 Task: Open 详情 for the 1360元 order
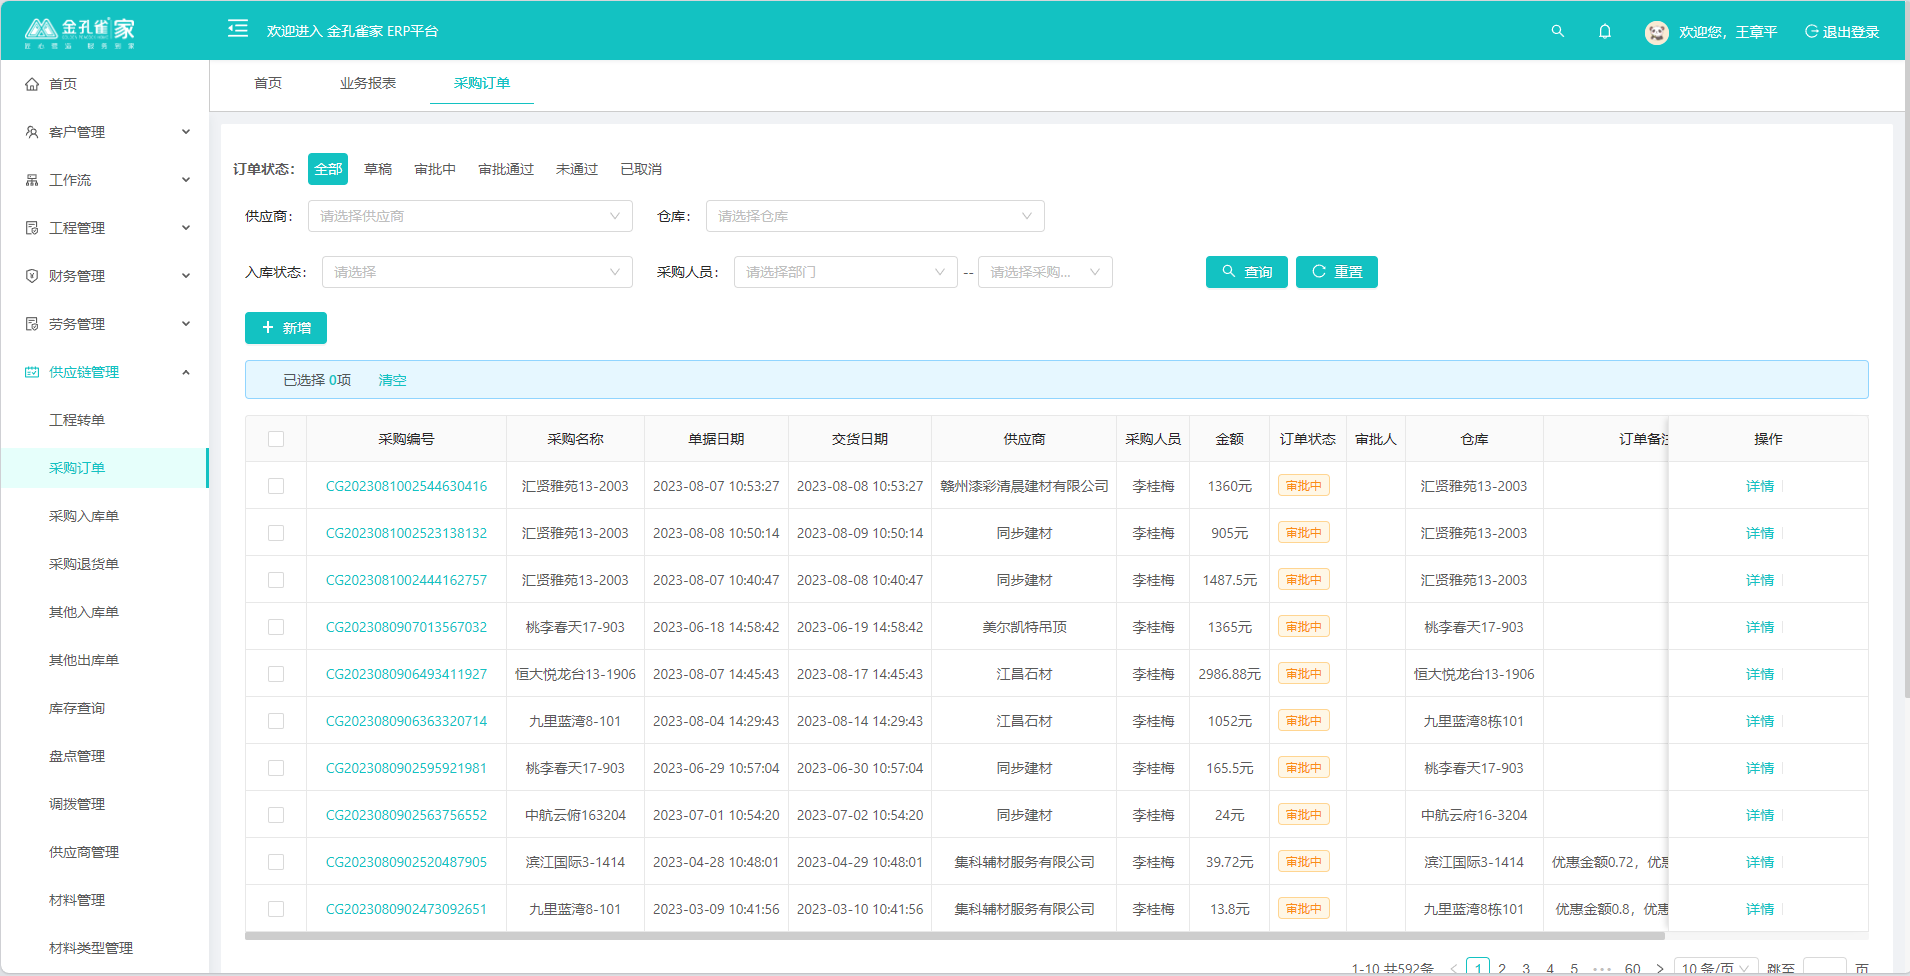[x=1760, y=486]
